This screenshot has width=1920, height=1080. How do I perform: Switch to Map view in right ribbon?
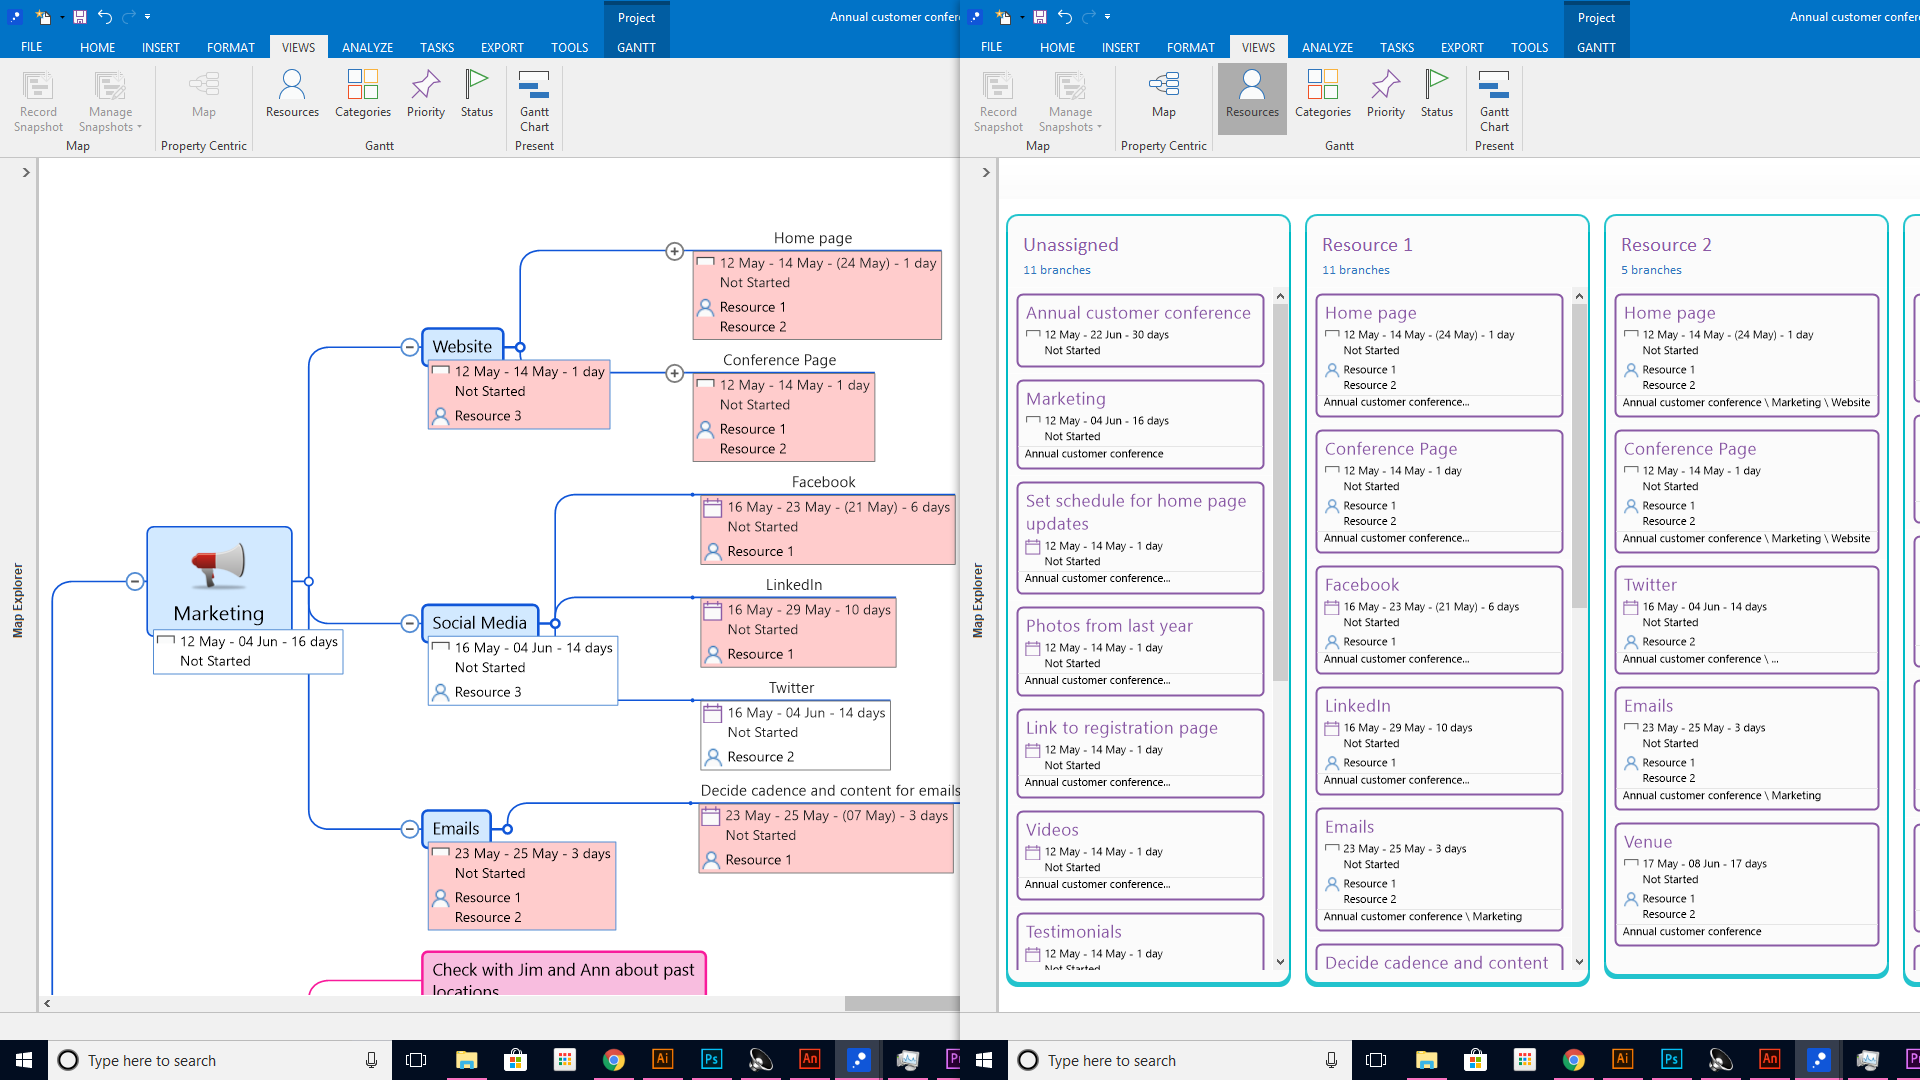1163,94
